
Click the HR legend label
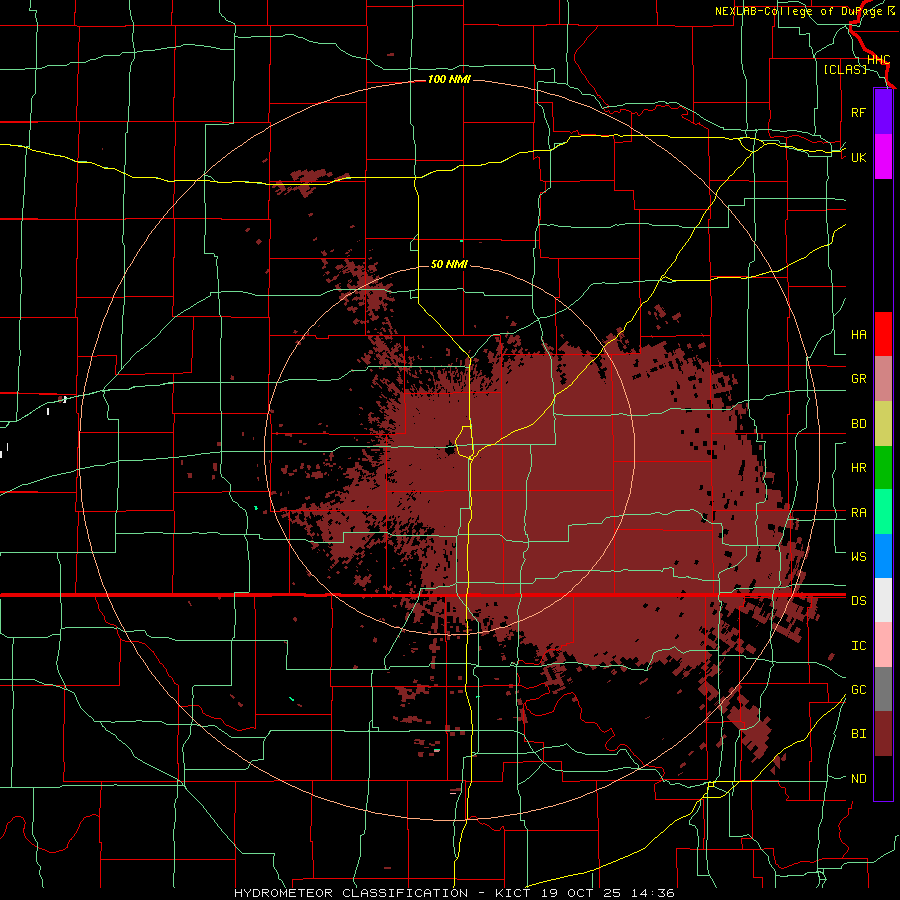coord(858,468)
